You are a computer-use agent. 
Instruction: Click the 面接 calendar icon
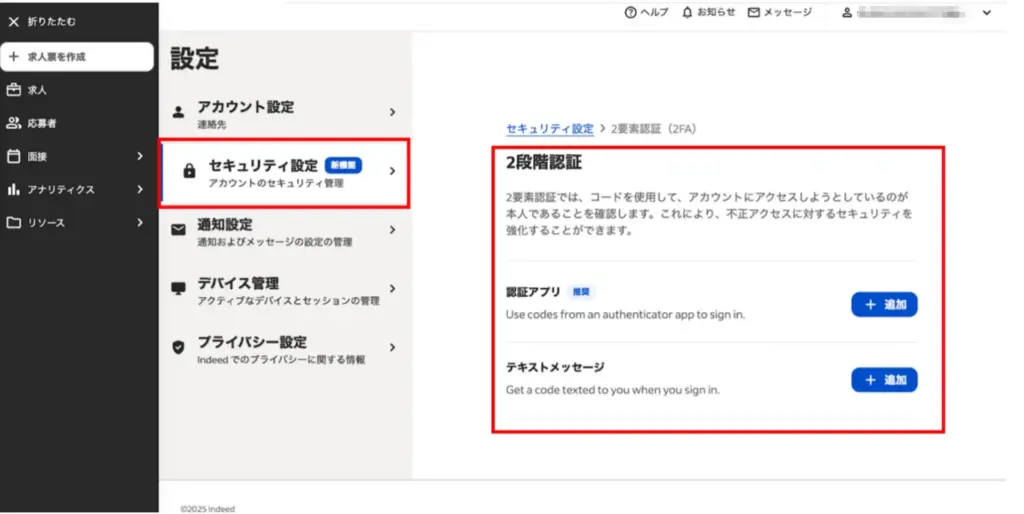coord(14,156)
